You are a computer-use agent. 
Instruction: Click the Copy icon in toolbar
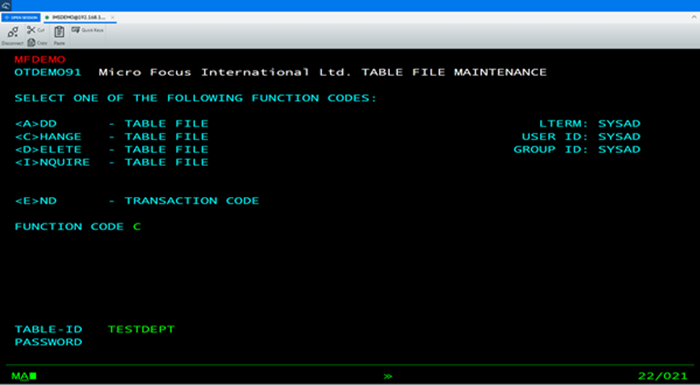31,43
